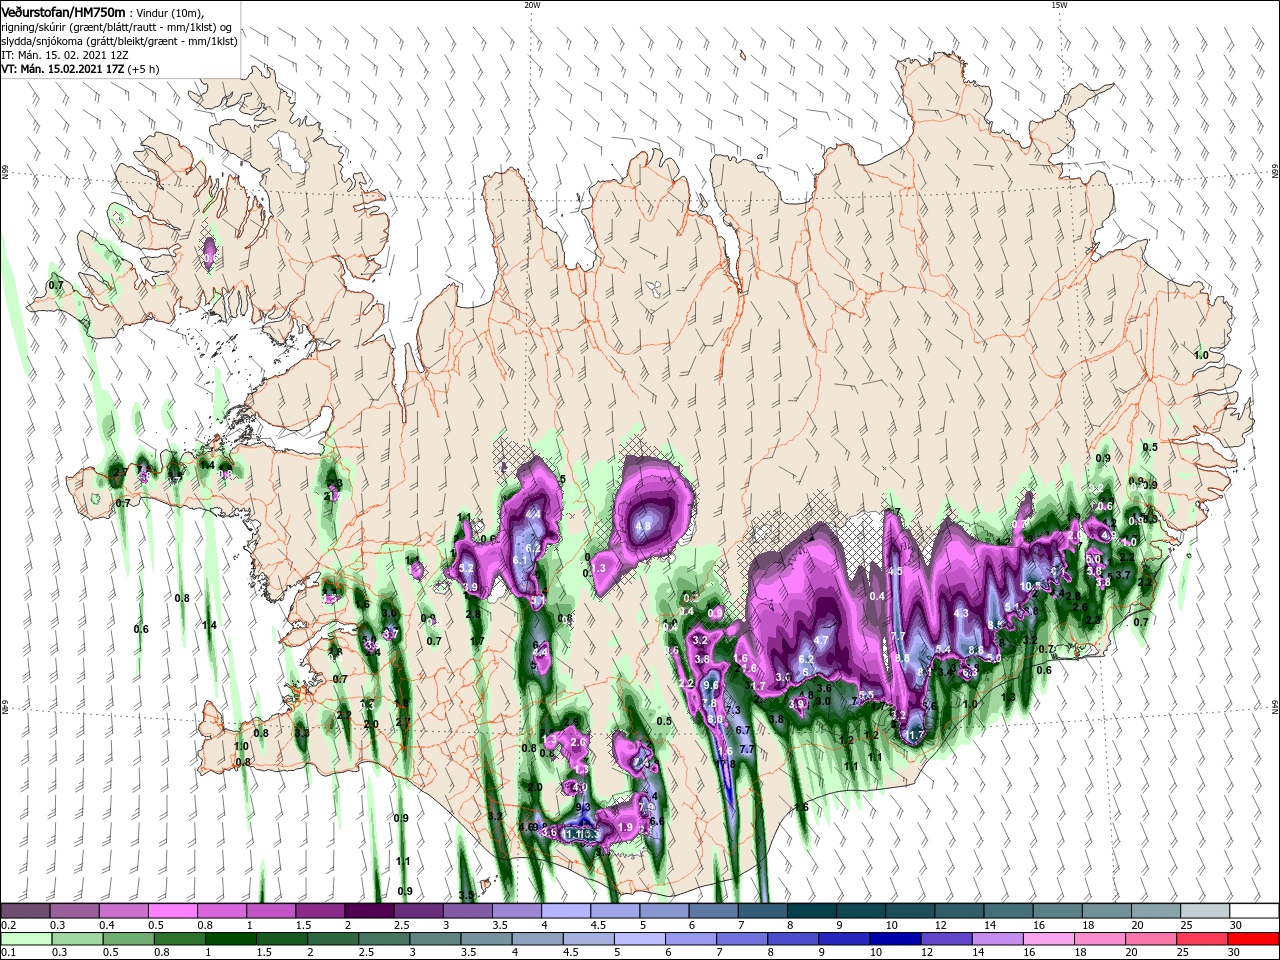Pick the light grey swatch between 25 and 30

[x=1205, y=911]
